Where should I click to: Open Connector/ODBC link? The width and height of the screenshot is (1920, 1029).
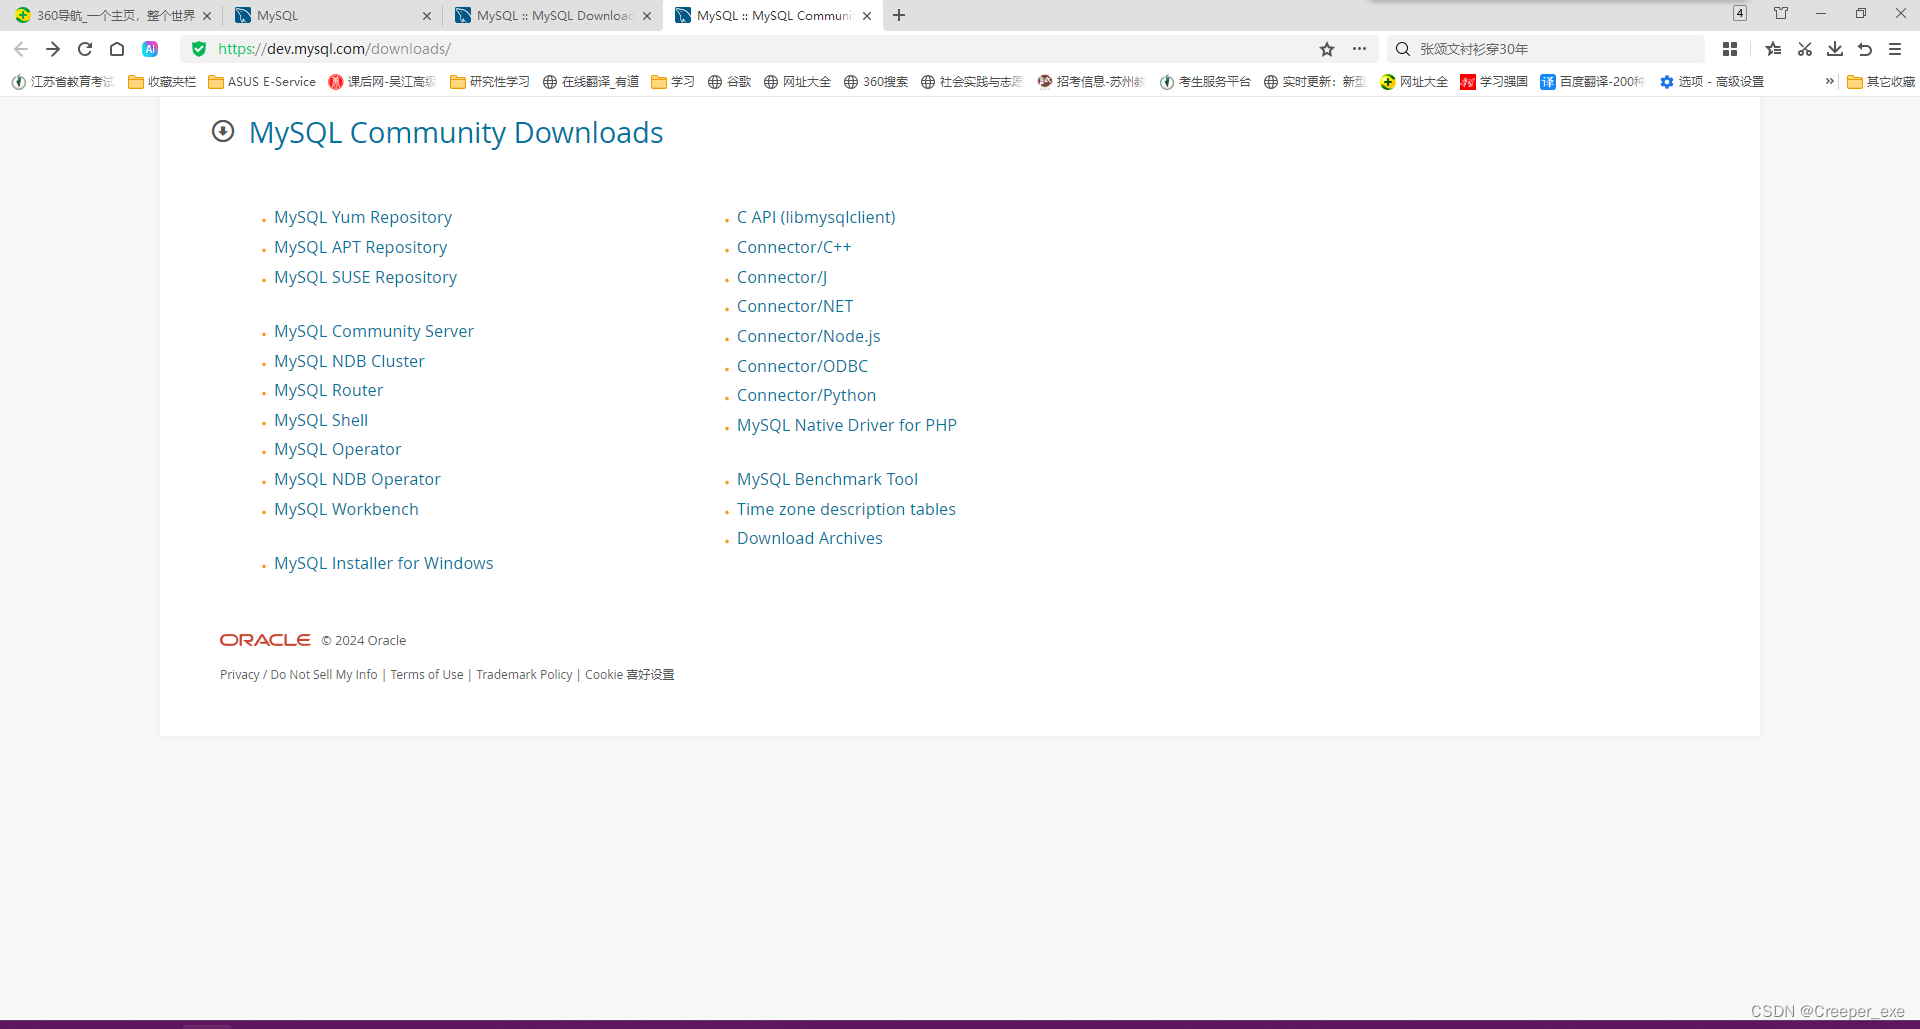[x=802, y=366]
